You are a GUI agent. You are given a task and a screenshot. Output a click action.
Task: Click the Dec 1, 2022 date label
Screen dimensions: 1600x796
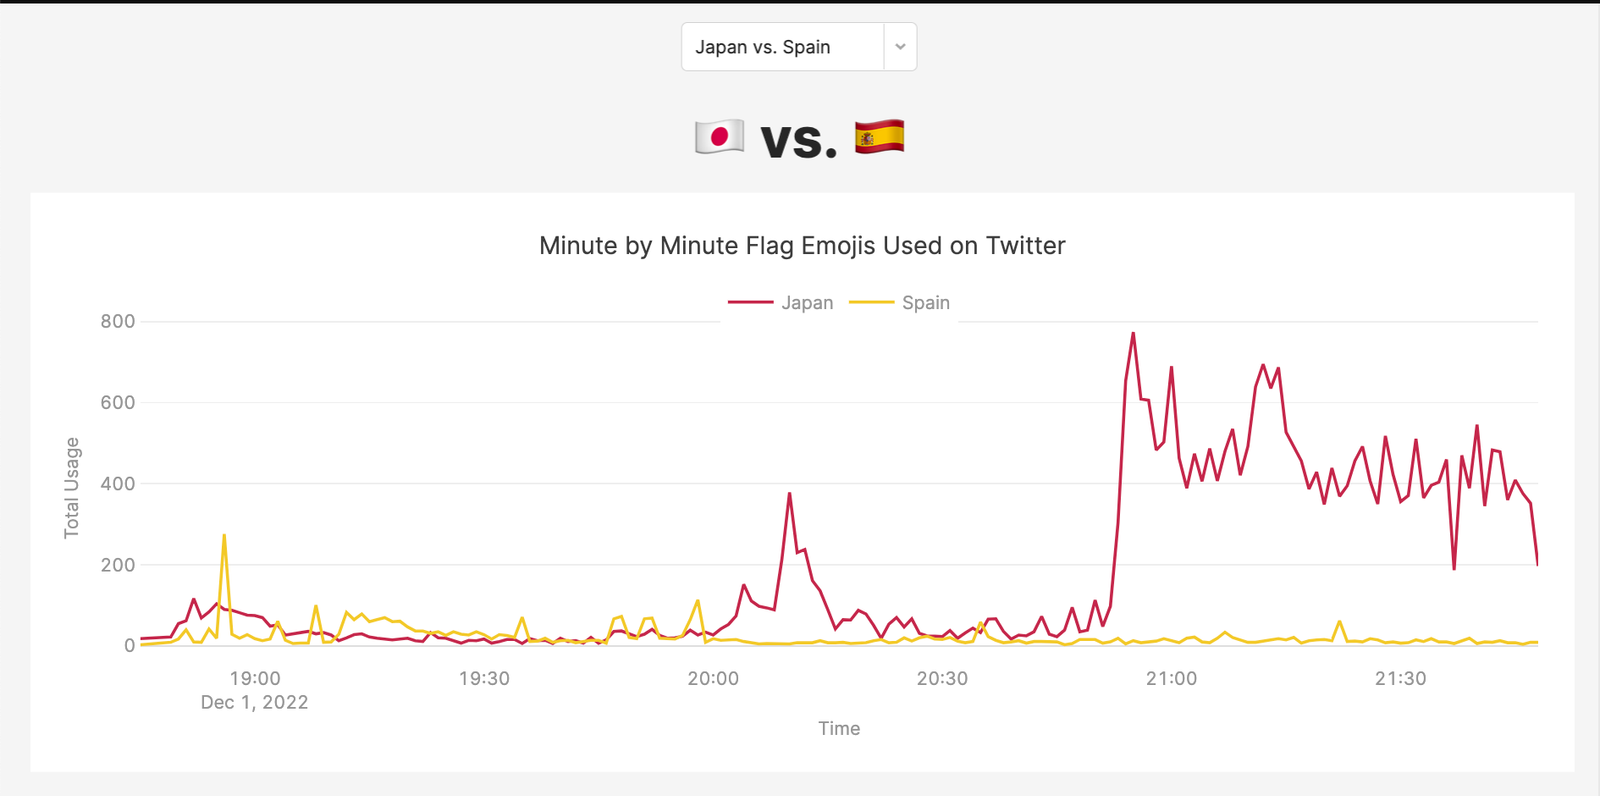pos(254,703)
